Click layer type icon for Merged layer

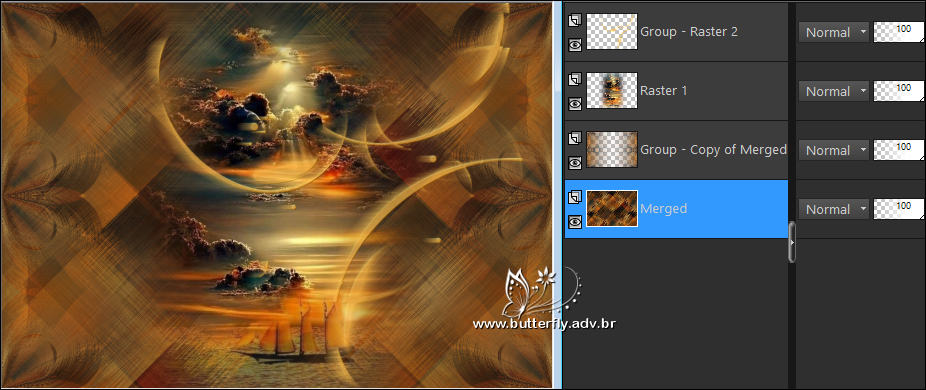575,198
